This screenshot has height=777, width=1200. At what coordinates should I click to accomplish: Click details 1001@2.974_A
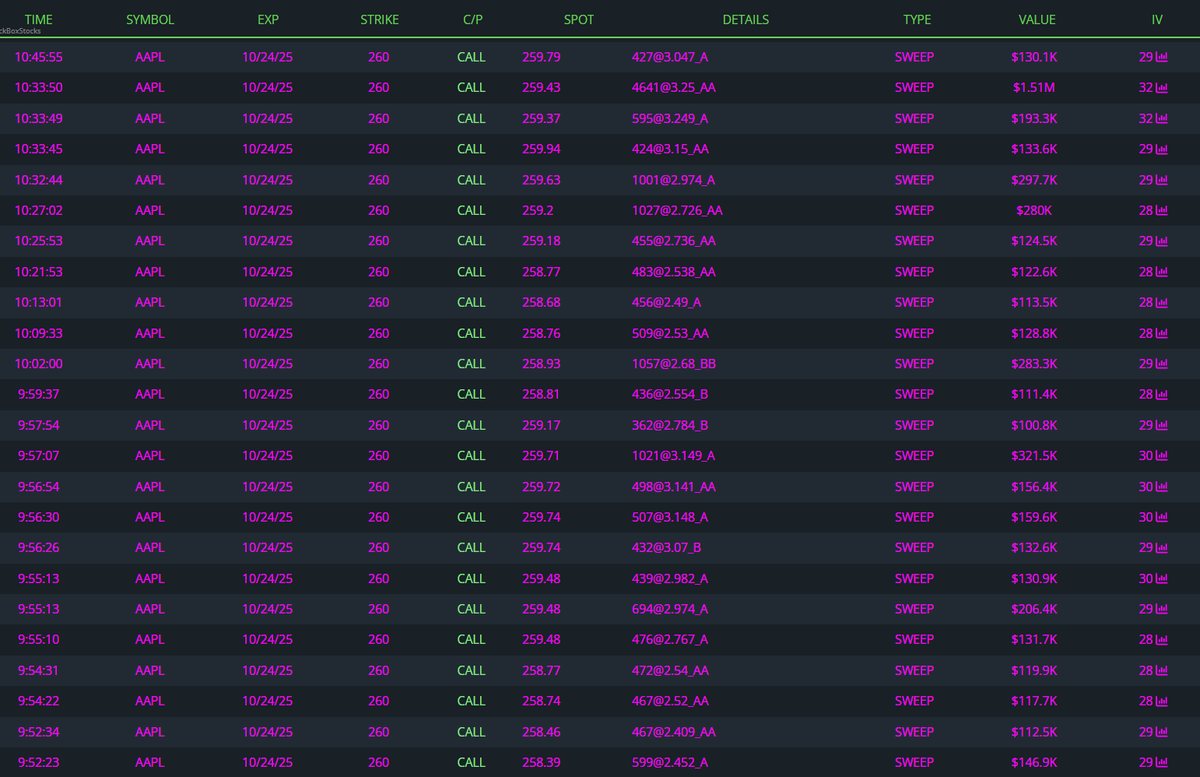point(673,180)
